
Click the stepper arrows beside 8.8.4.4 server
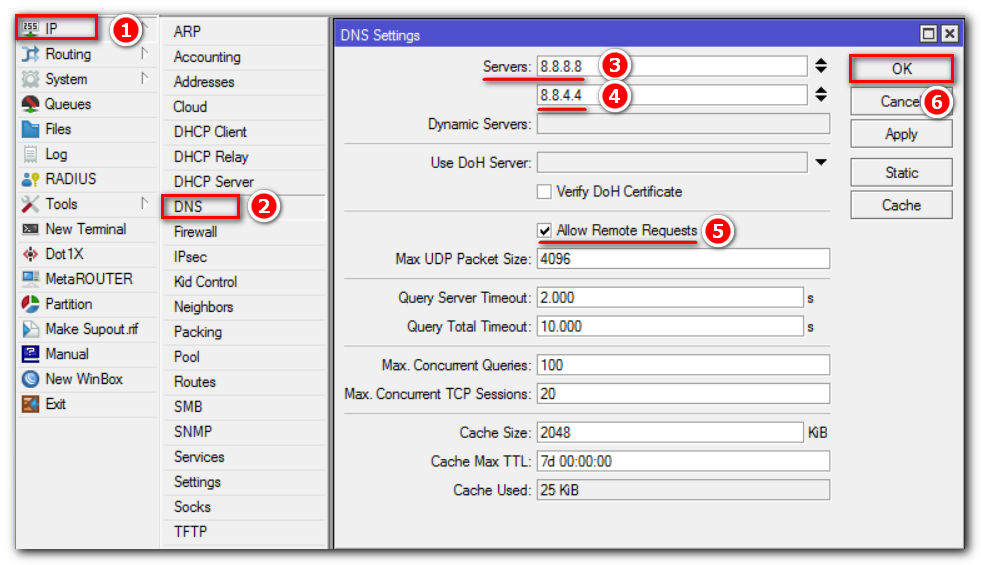click(821, 95)
